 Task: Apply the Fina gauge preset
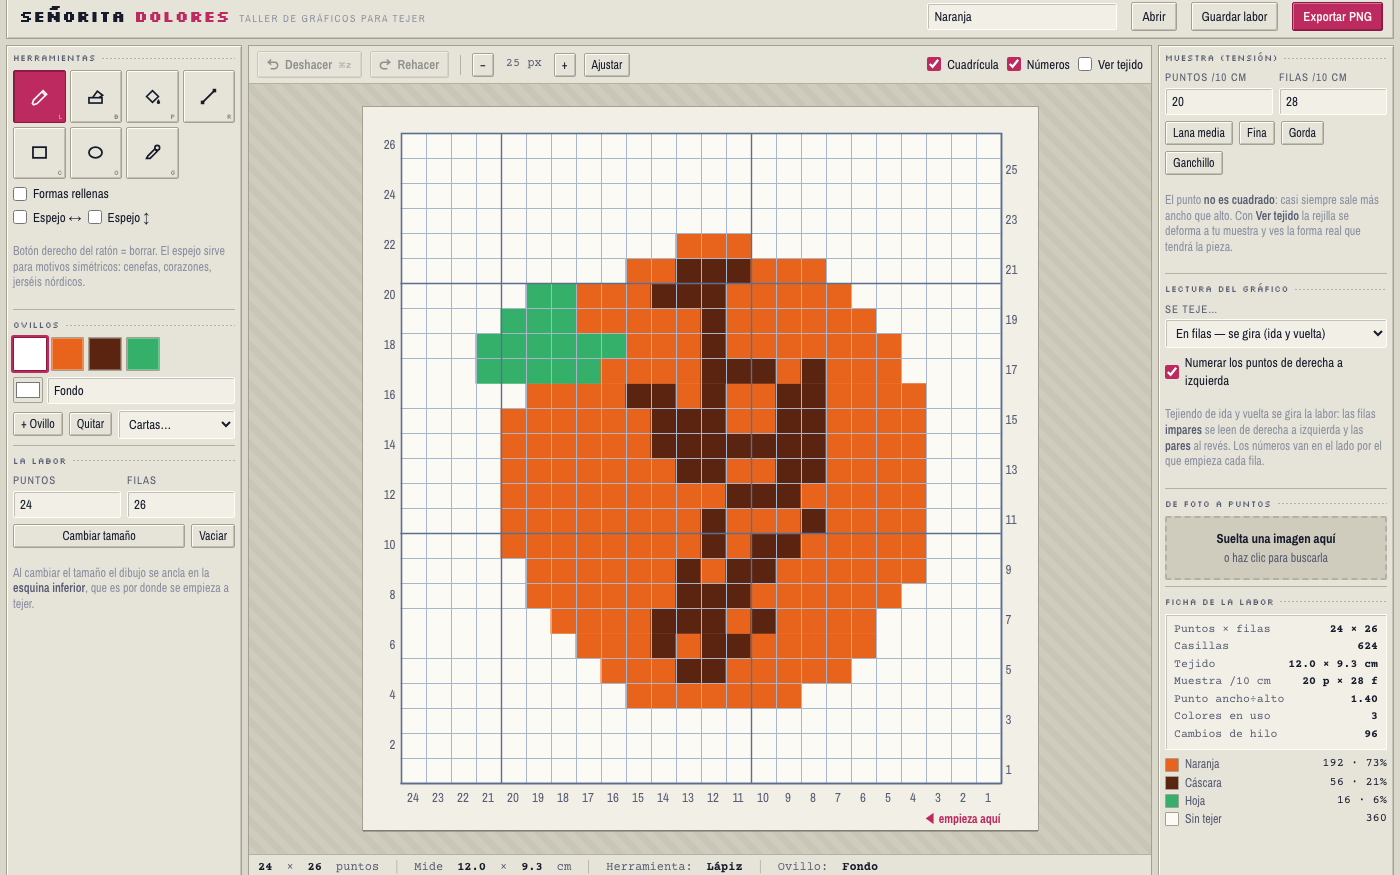1257,133
